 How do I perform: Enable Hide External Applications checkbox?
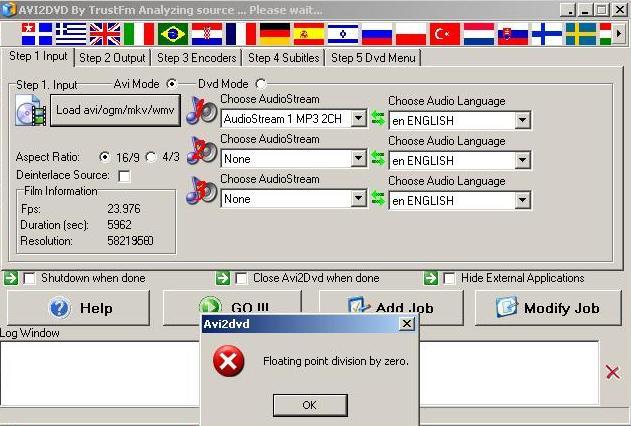pos(449,278)
